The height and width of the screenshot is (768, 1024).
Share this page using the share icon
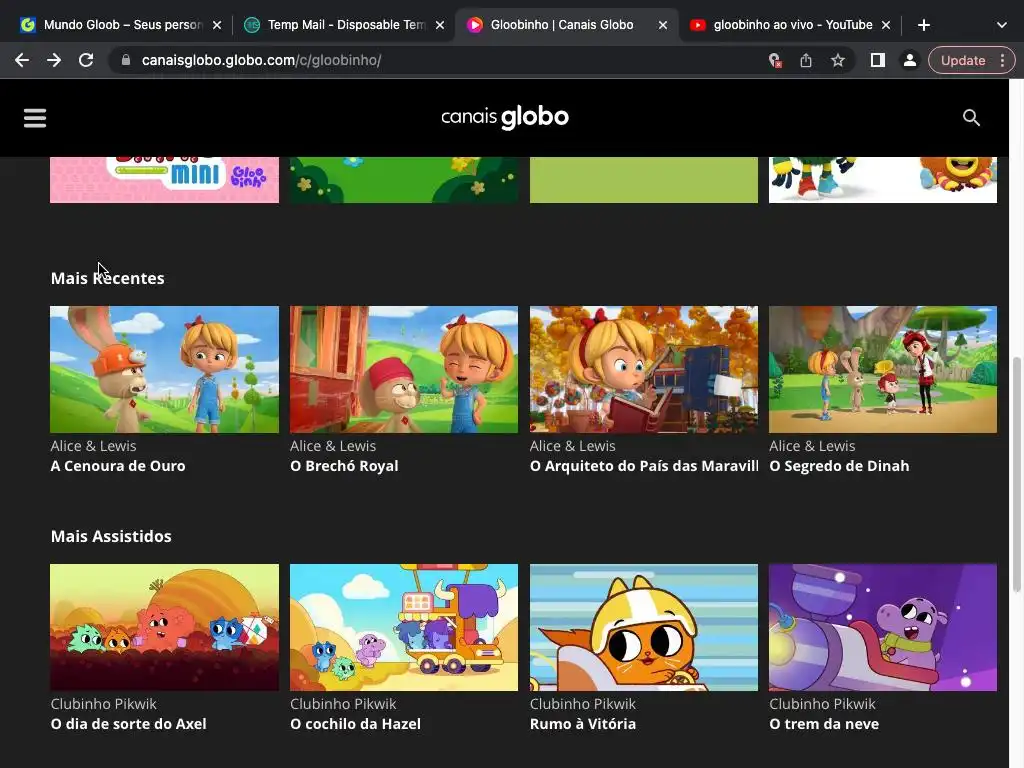(x=806, y=61)
